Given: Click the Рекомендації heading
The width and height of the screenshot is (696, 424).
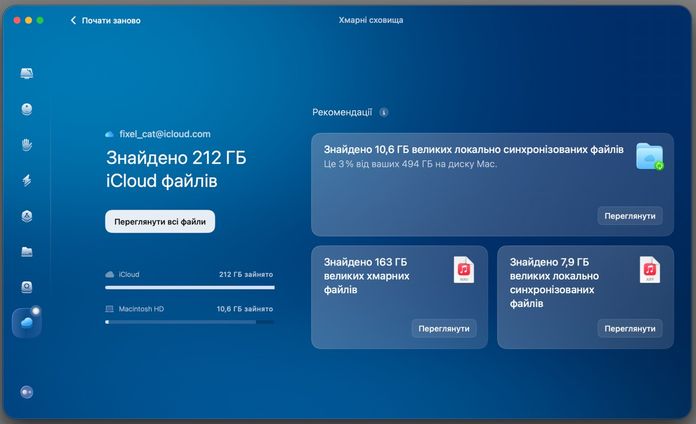Looking at the screenshot, I should 342,112.
